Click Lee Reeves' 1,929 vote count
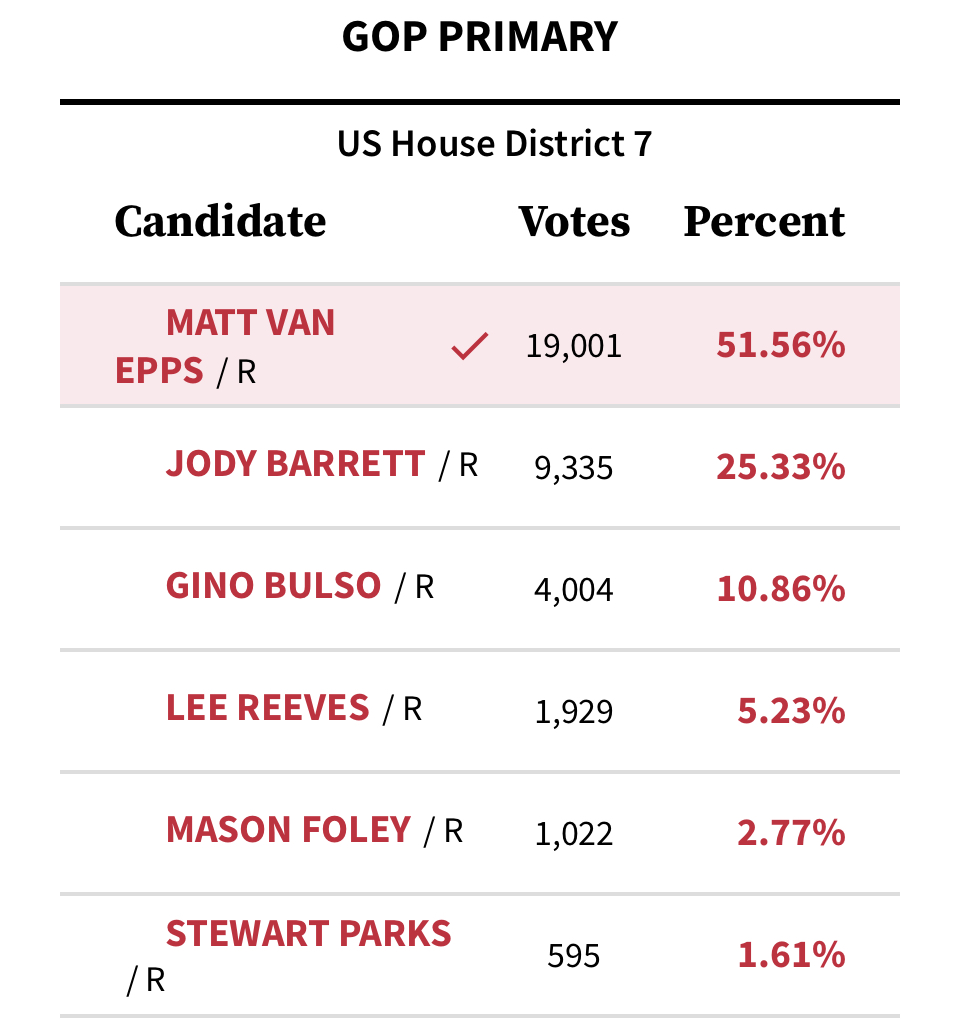This screenshot has height=1021, width=960. [574, 712]
